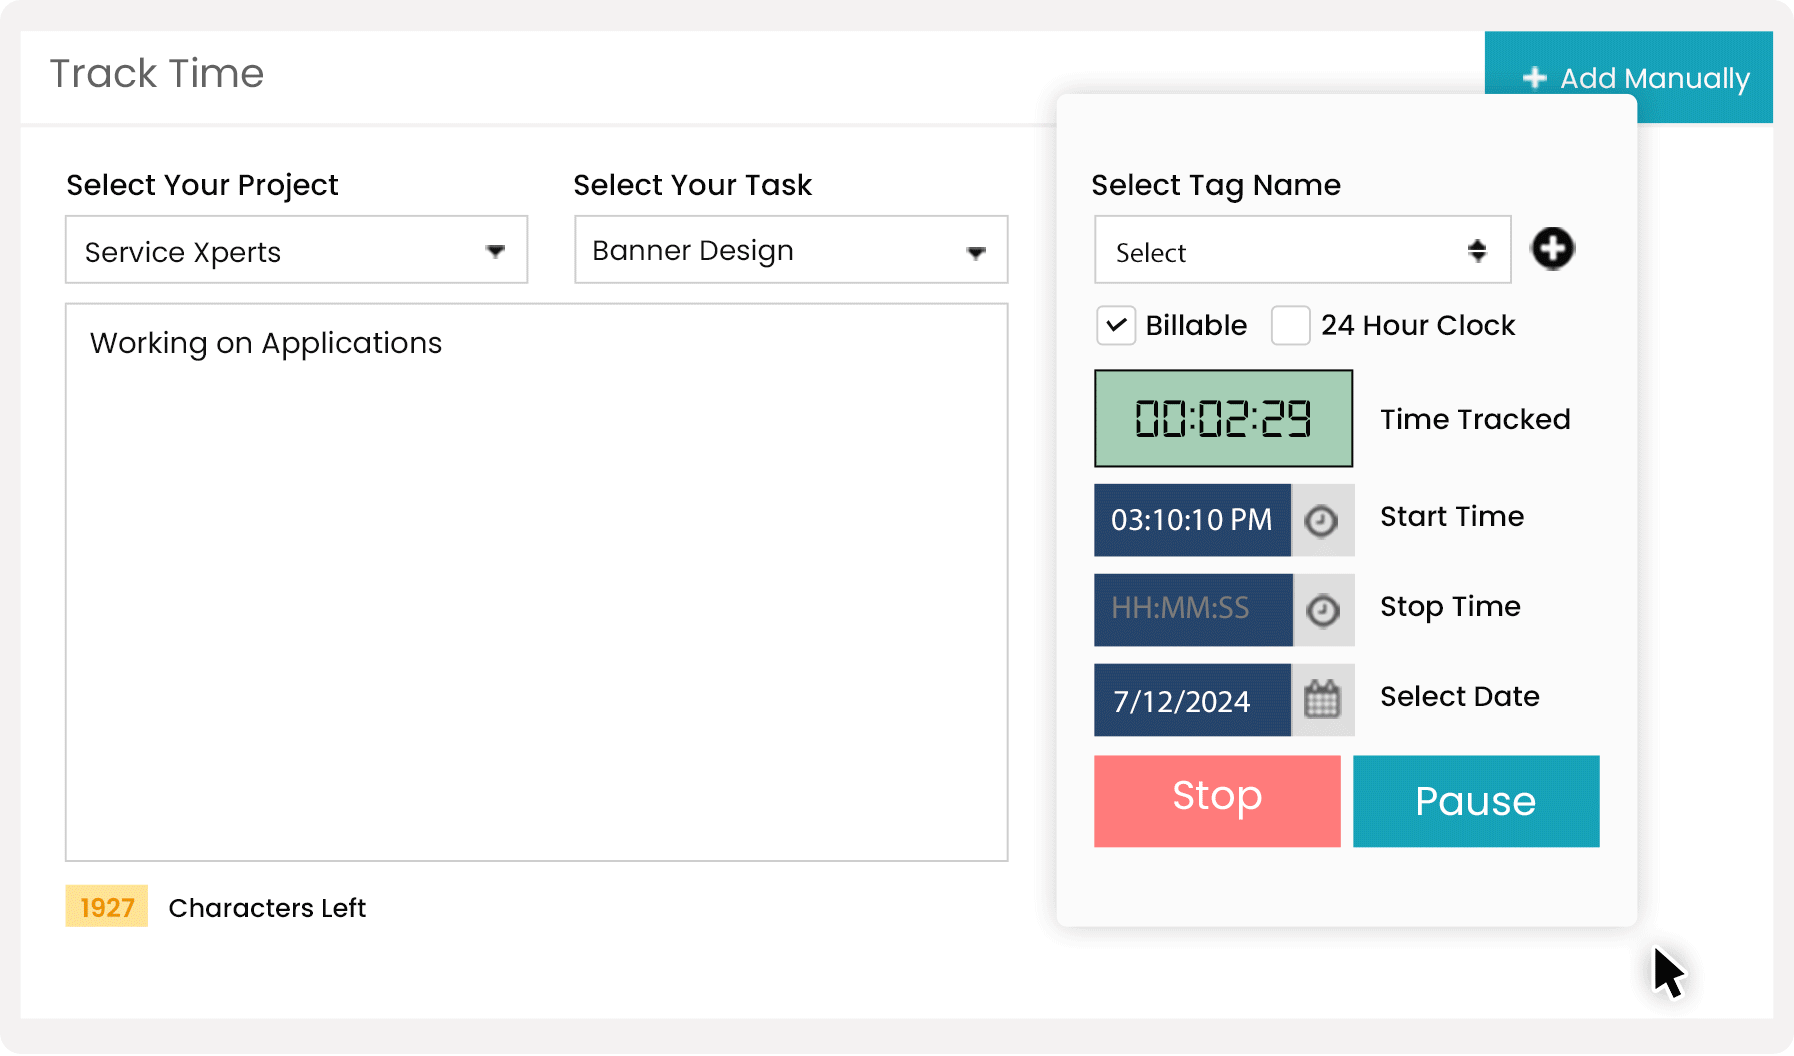Open the Select Your Project dropdown
The width and height of the screenshot is (1794, 1056).
pyautogui.click(x=296, y=250)
